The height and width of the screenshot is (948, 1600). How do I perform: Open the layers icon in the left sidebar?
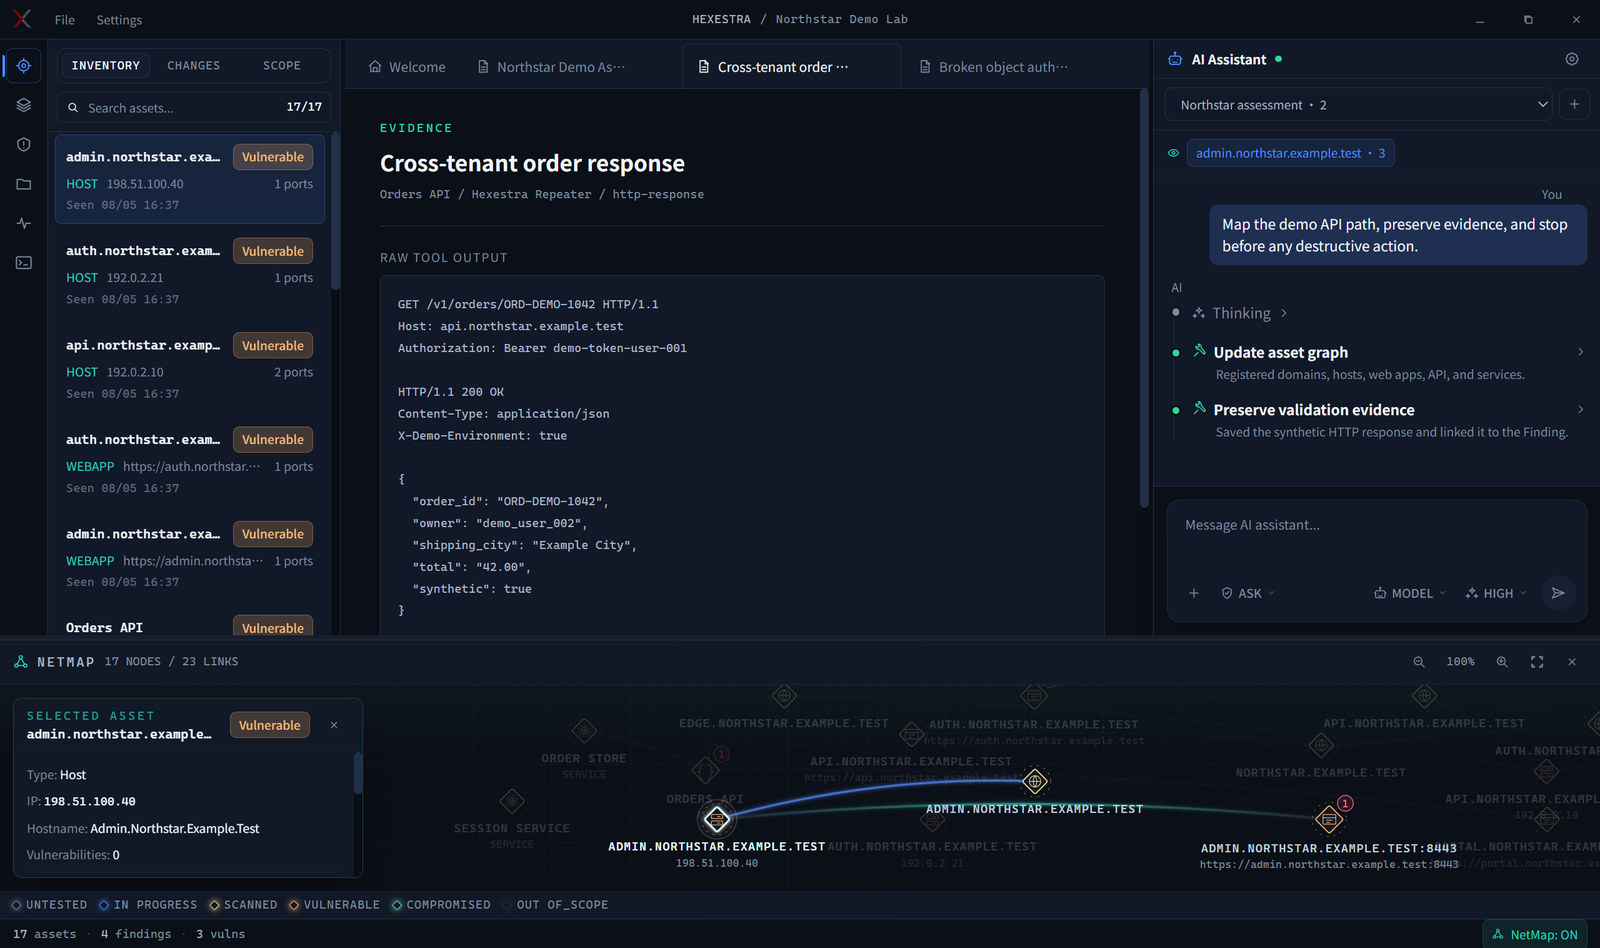coord(24,105)
